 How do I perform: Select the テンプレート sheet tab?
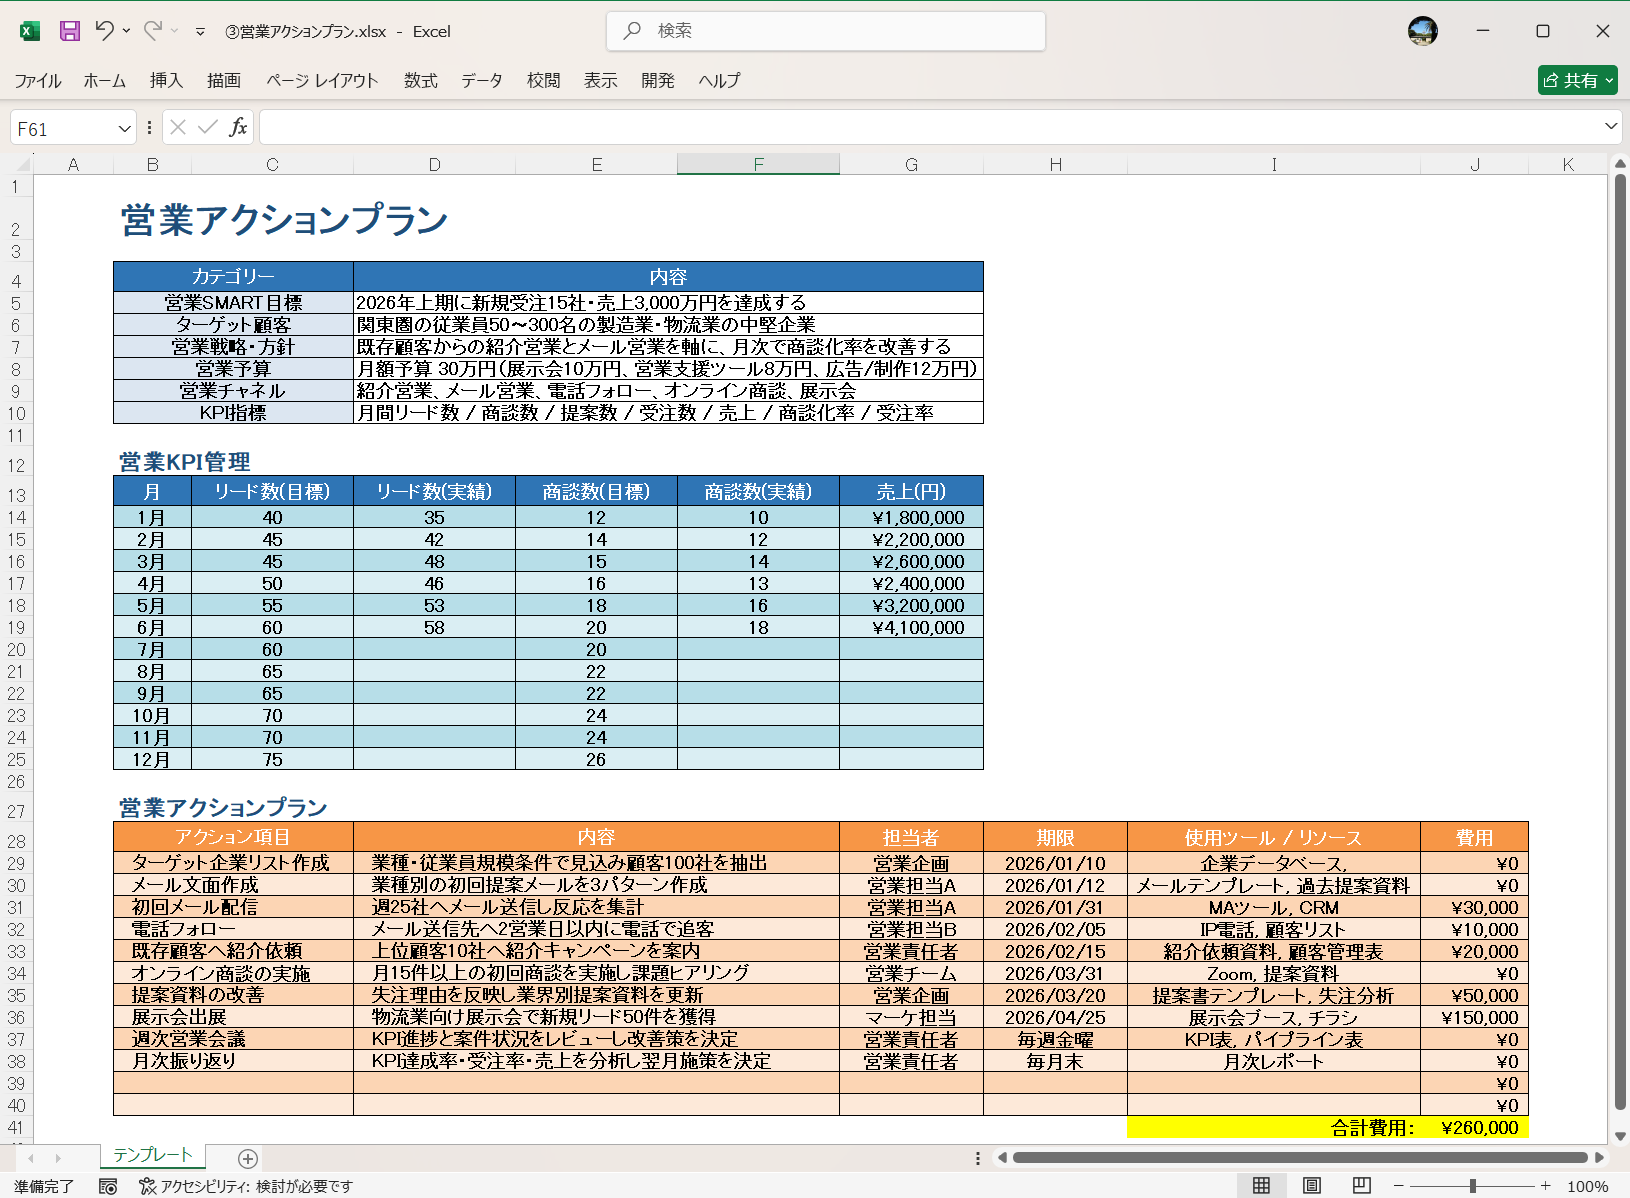coord(151,1155)
